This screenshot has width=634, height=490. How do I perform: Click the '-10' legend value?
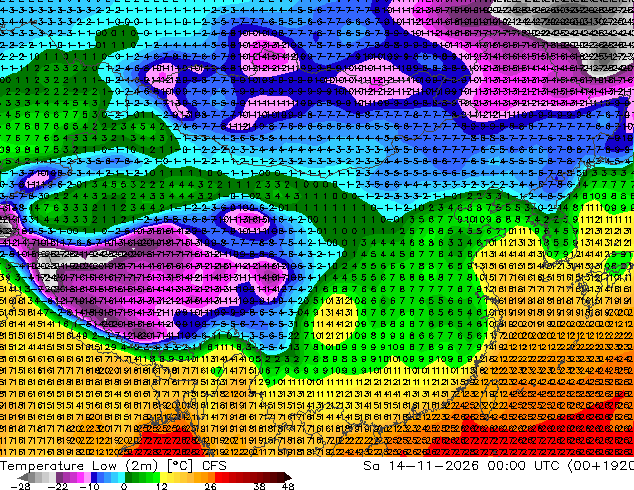(89, 486)
